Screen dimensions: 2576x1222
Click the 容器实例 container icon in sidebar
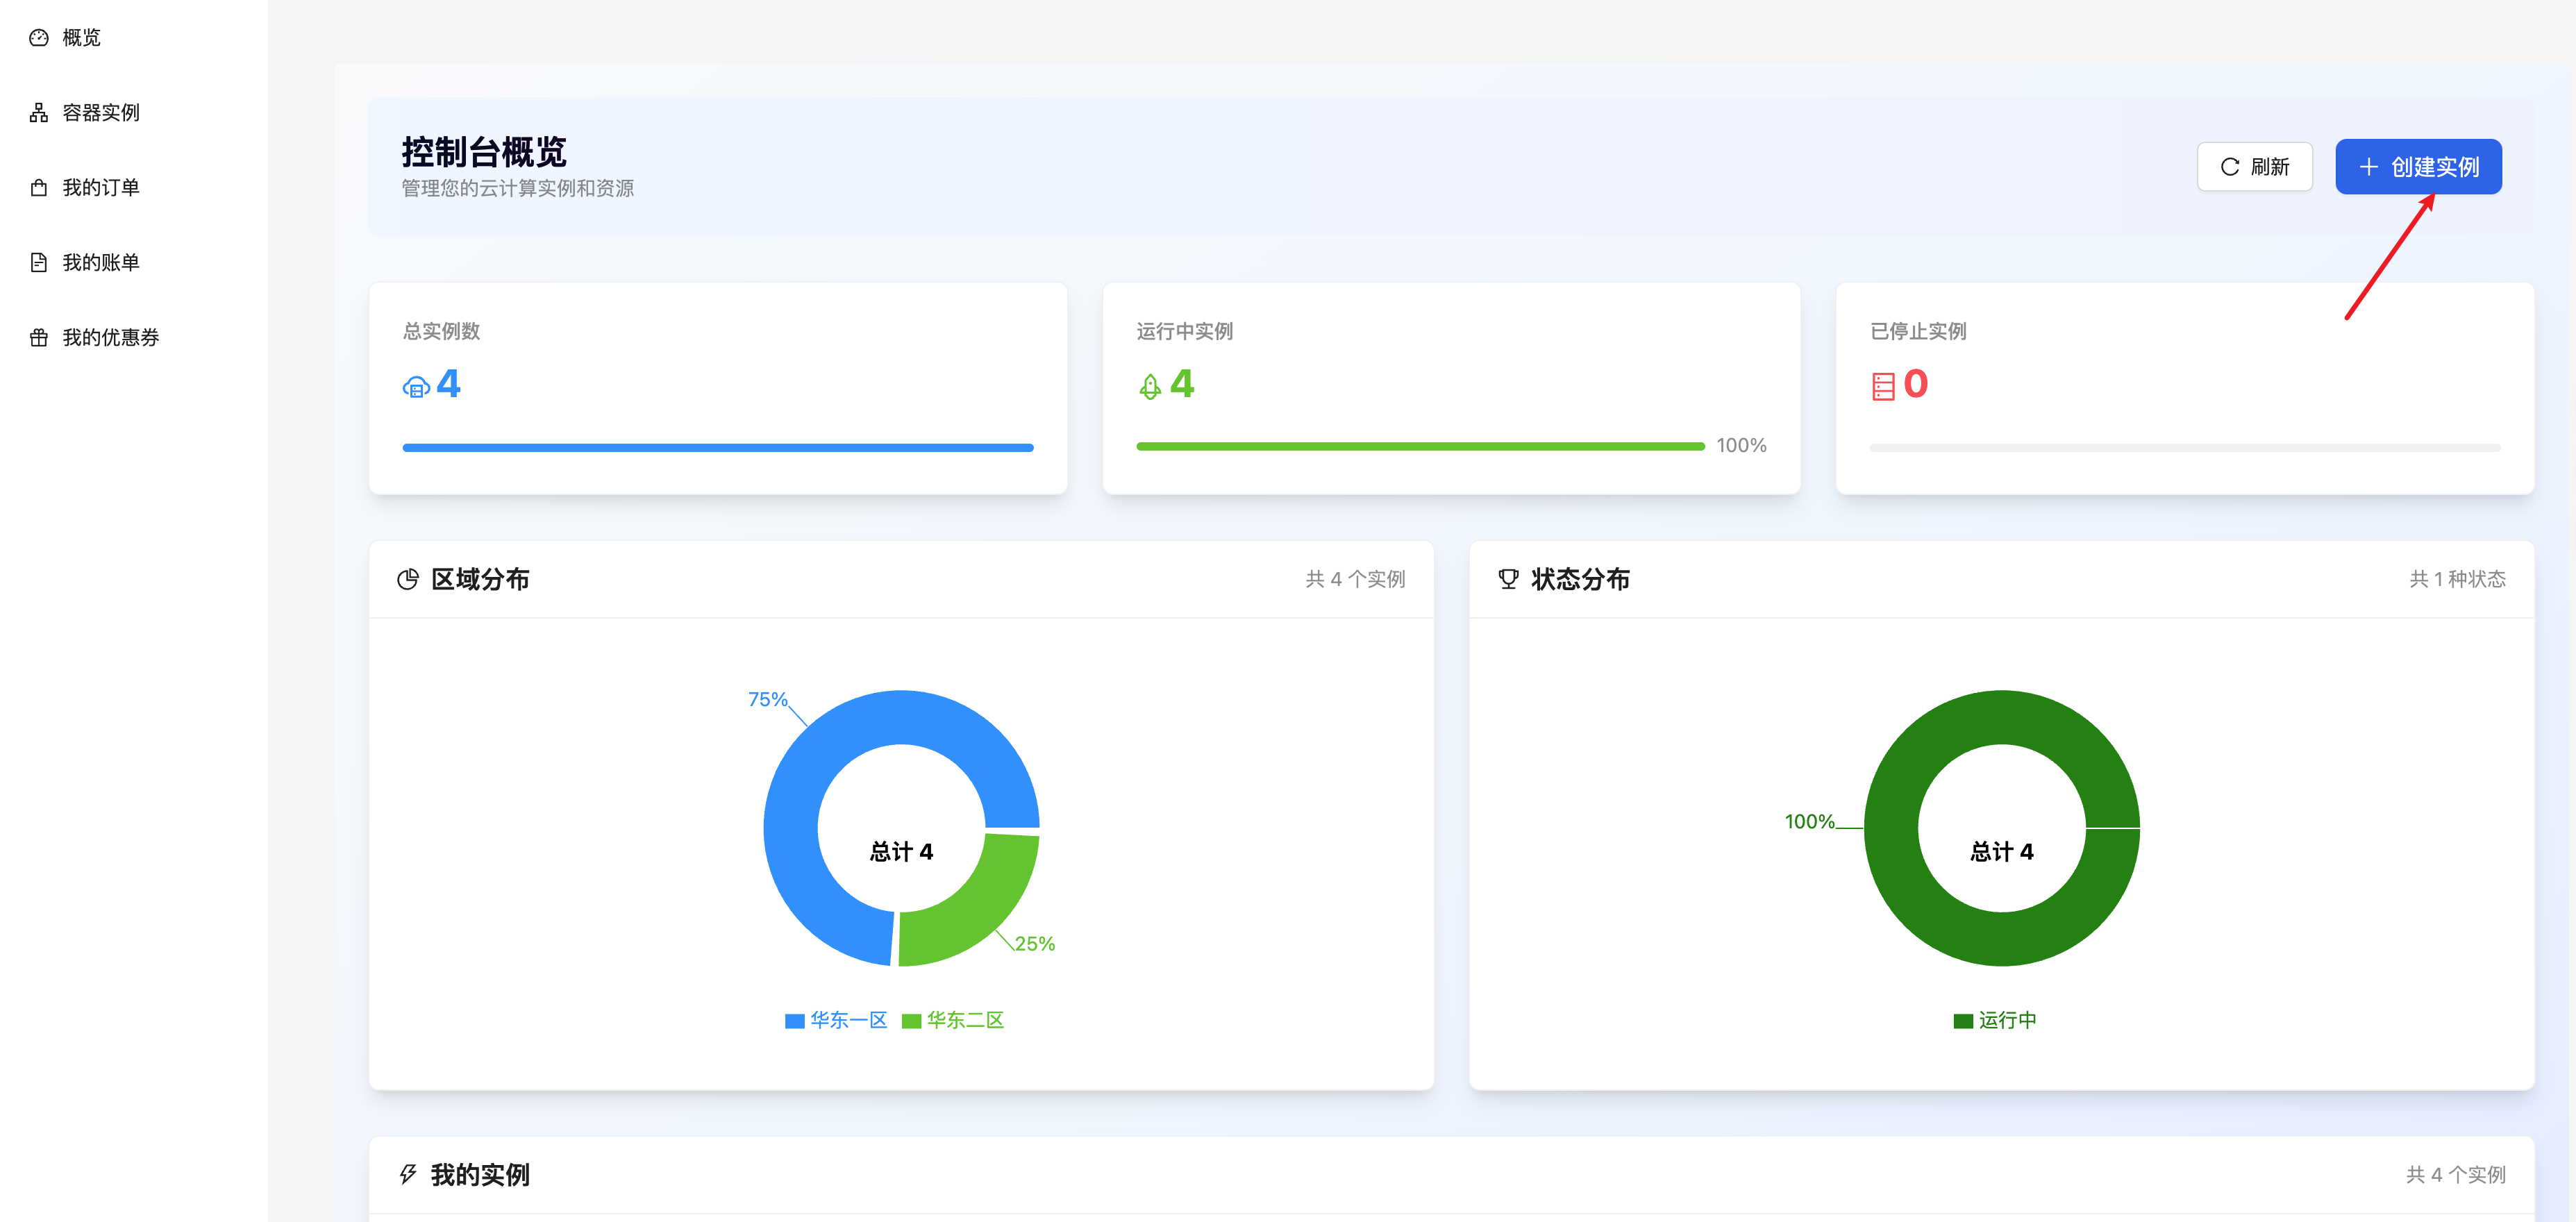(38, 112)
